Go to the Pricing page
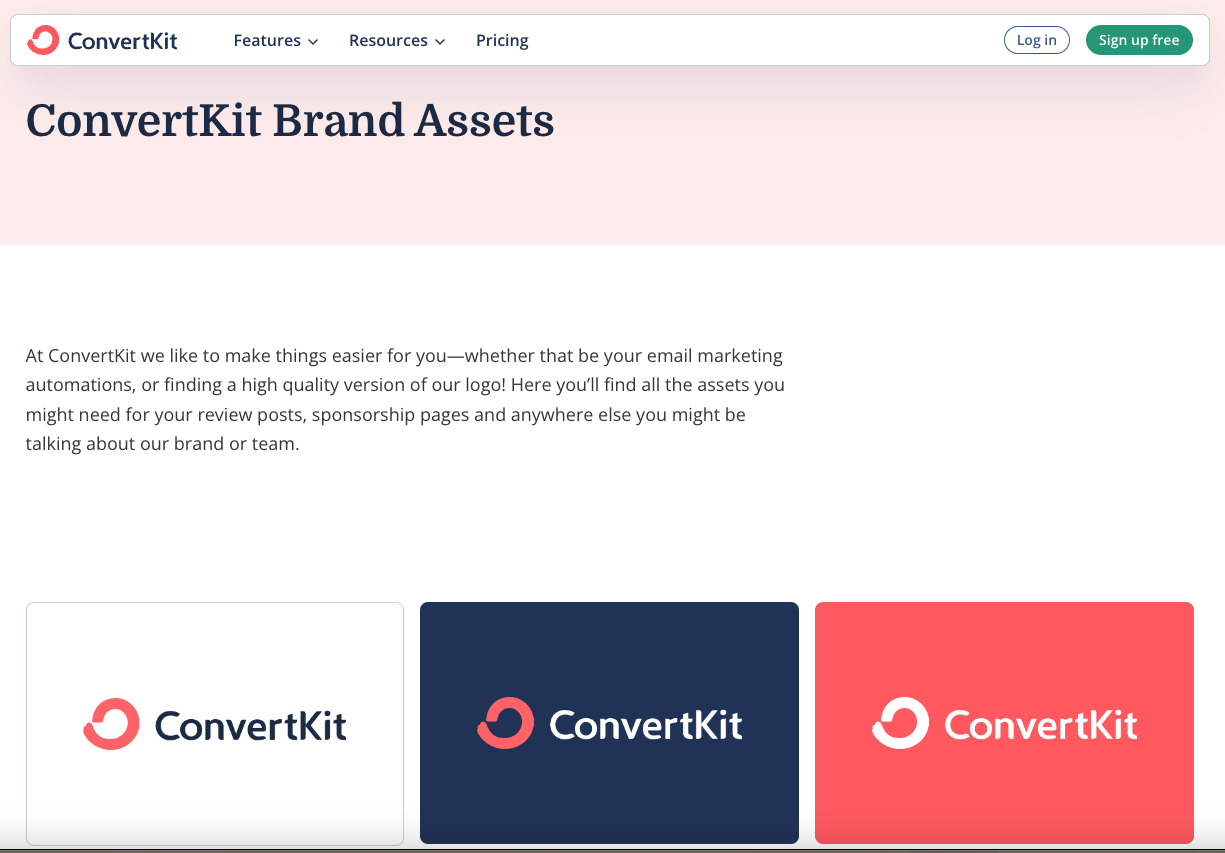 coord(502,40)
